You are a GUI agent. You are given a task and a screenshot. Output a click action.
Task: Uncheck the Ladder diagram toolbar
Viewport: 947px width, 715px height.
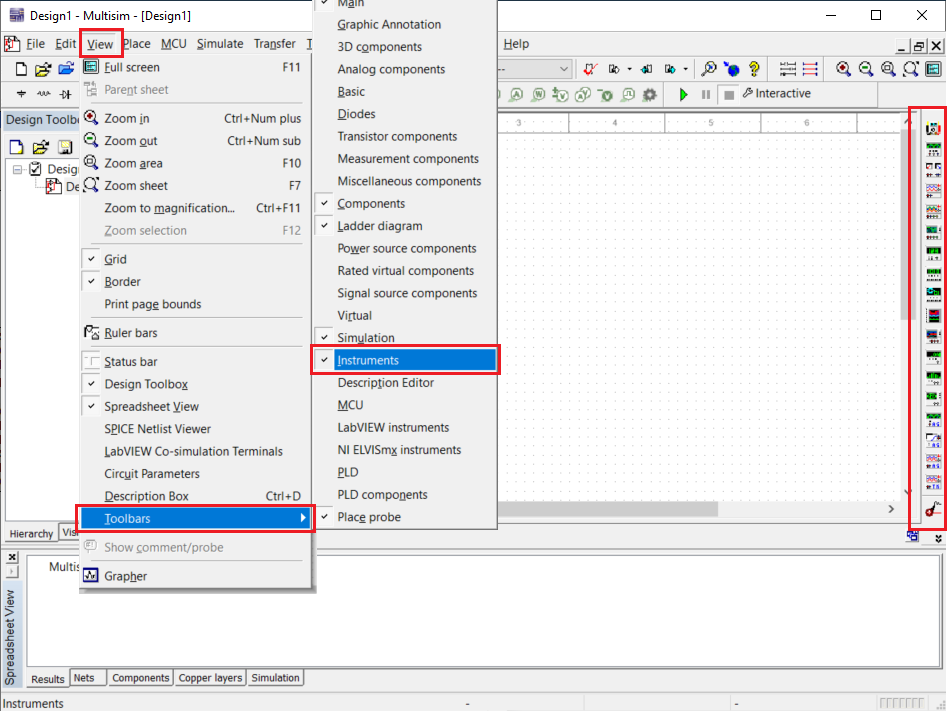pos(379,226)
